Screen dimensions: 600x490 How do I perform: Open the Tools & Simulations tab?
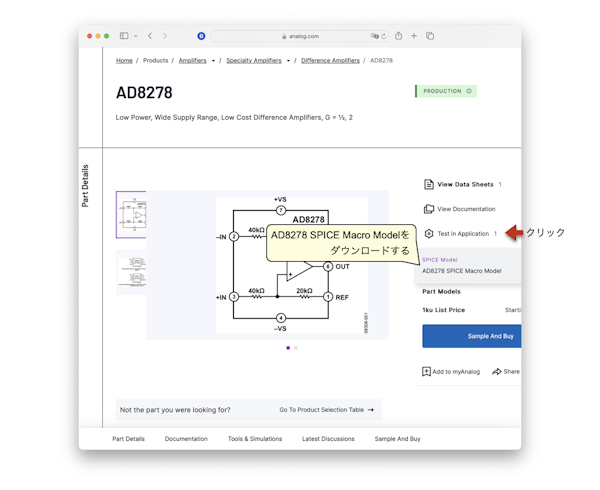[254, 439]
